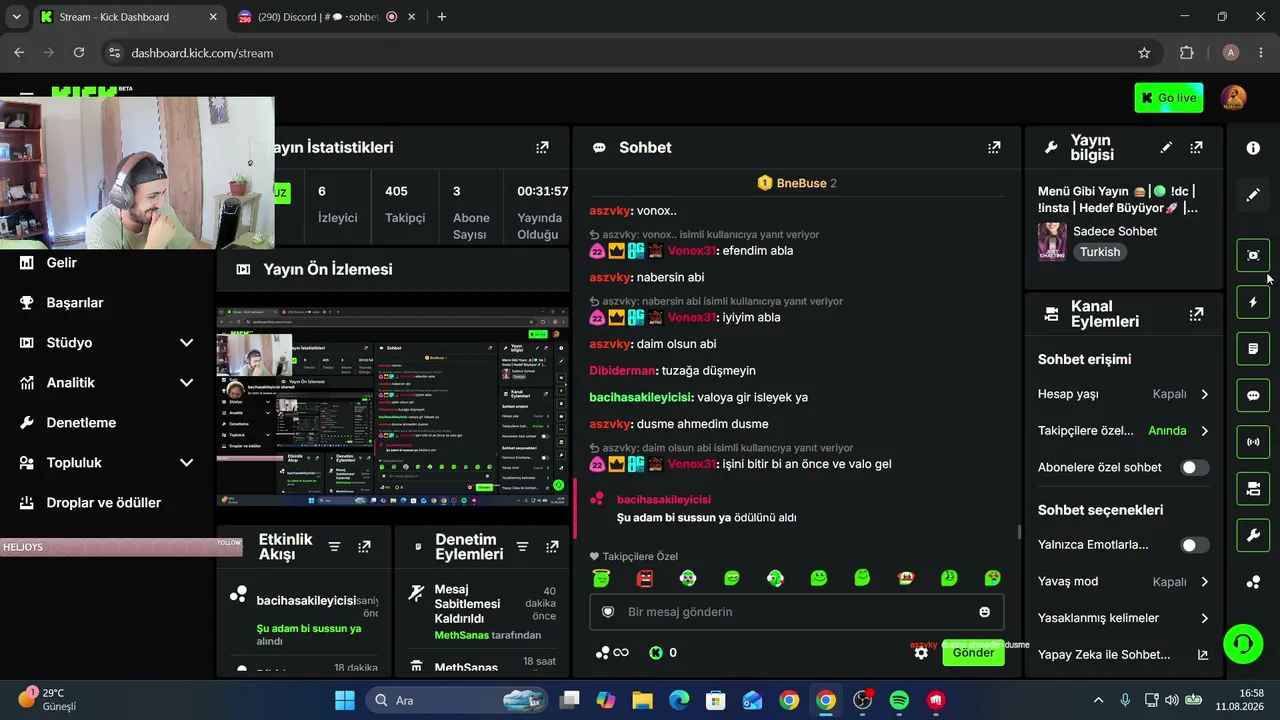Open Takipçilere özel setting chevron
The height and width of the screenshot is (720, 1280).
coord(1204,431)
